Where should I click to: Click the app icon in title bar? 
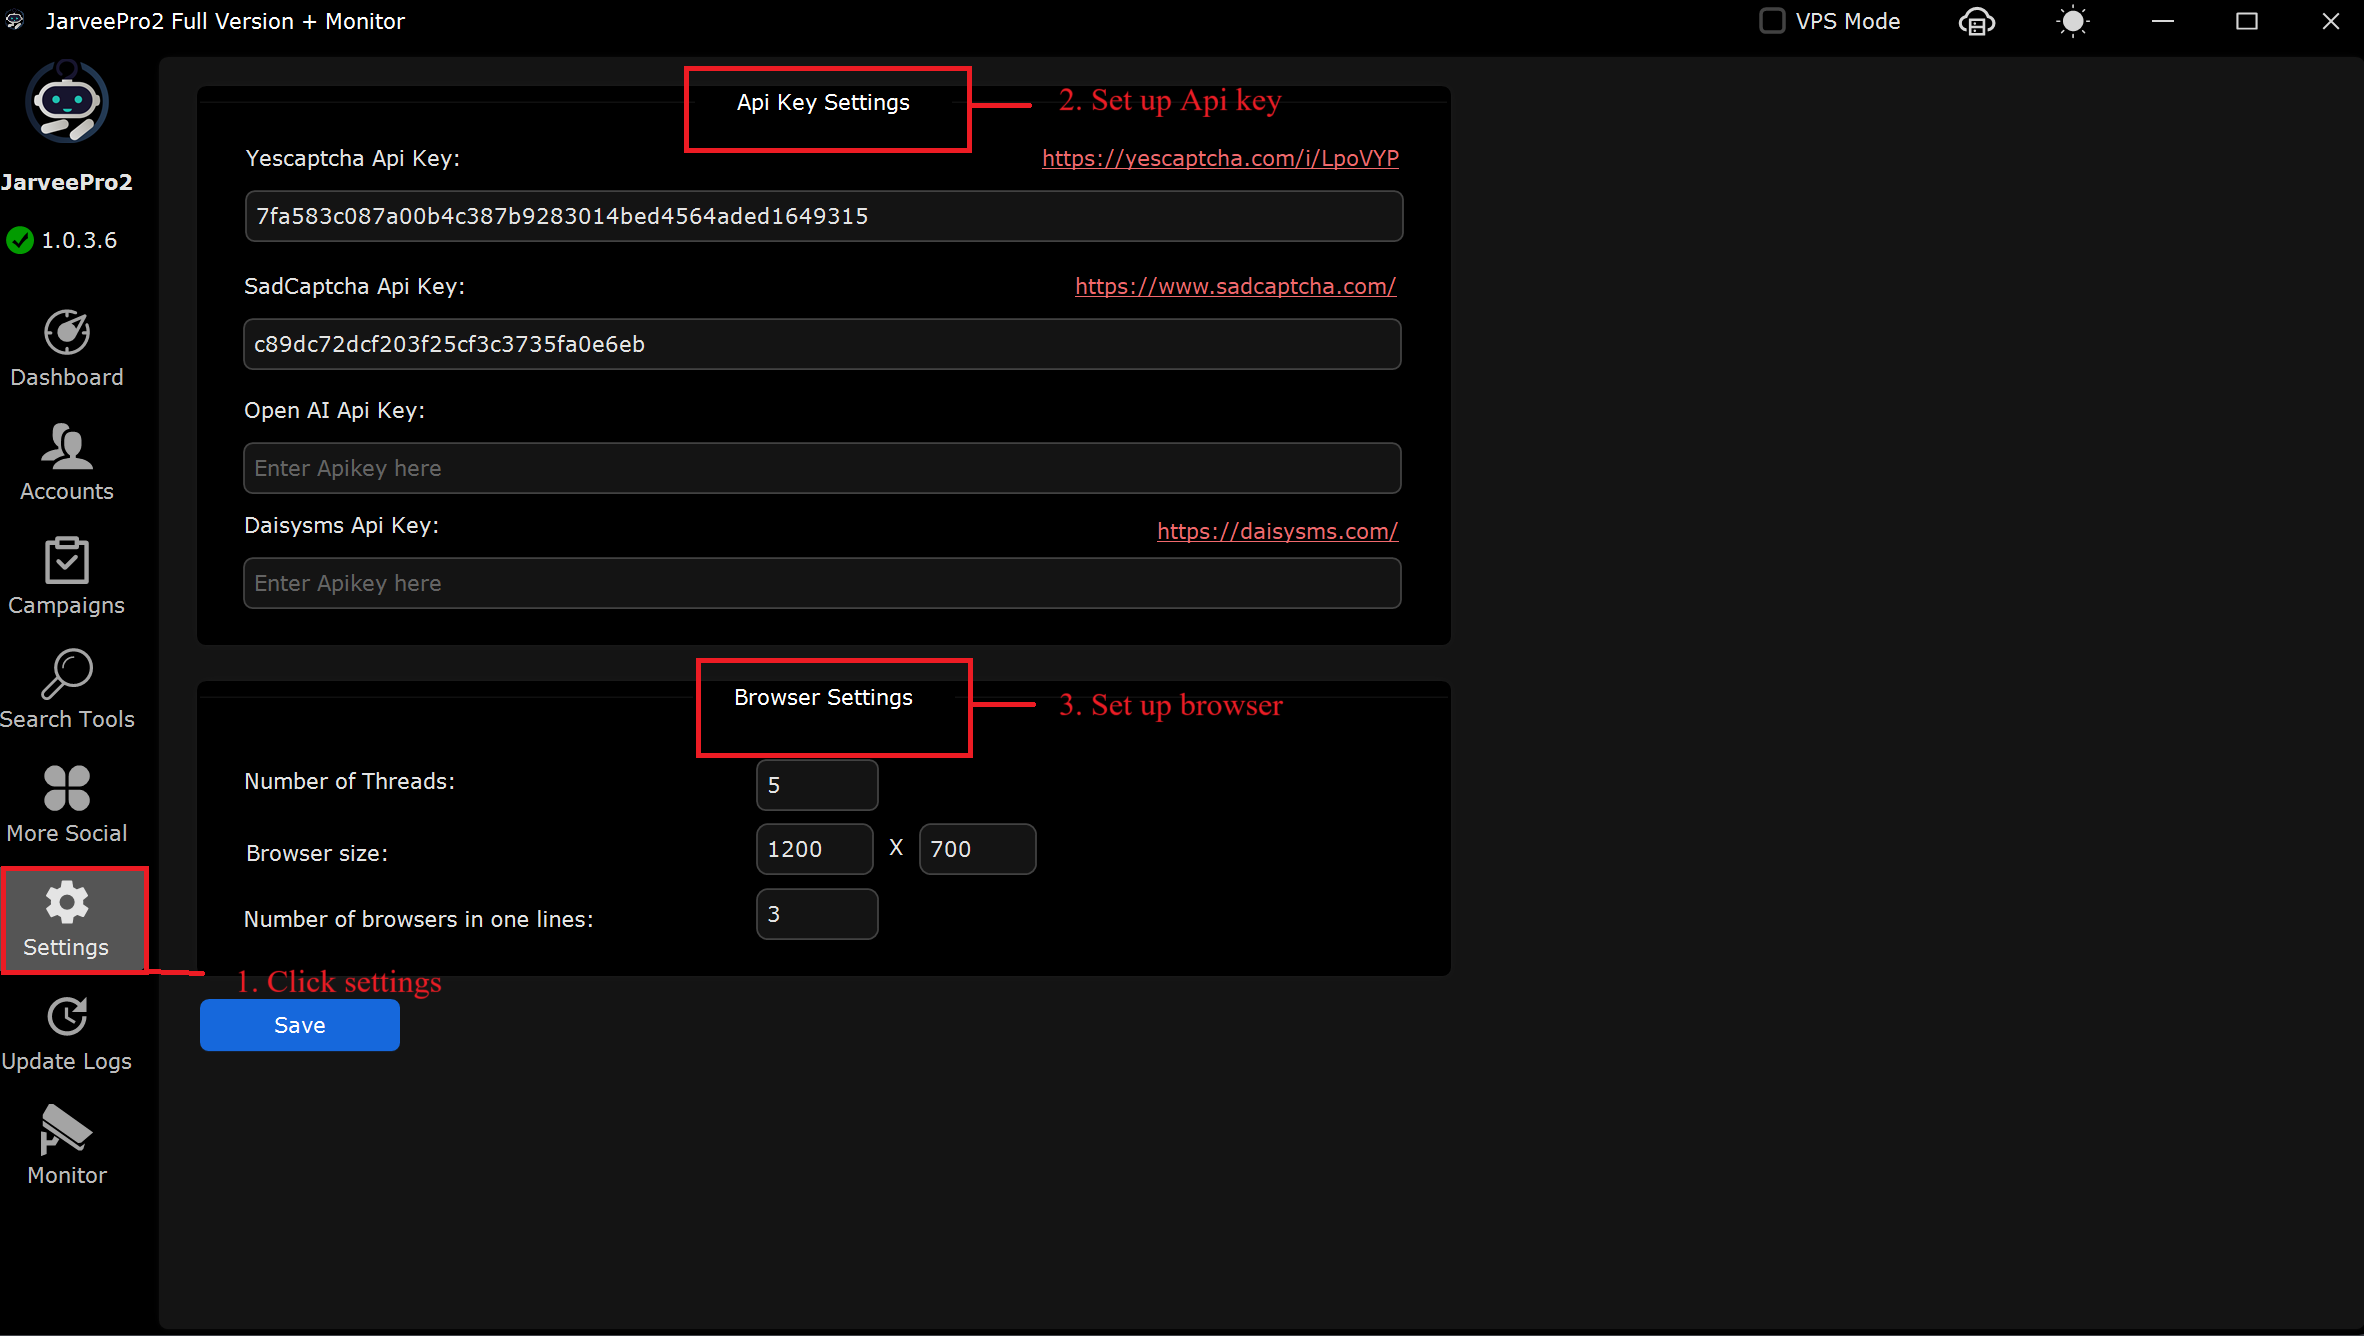(x=15, y=21)
